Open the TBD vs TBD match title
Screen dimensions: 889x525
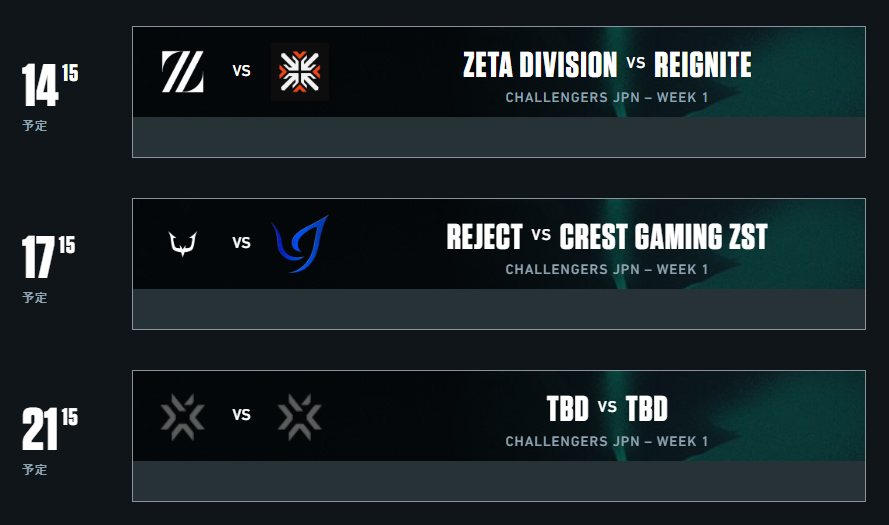coord(607,408)
